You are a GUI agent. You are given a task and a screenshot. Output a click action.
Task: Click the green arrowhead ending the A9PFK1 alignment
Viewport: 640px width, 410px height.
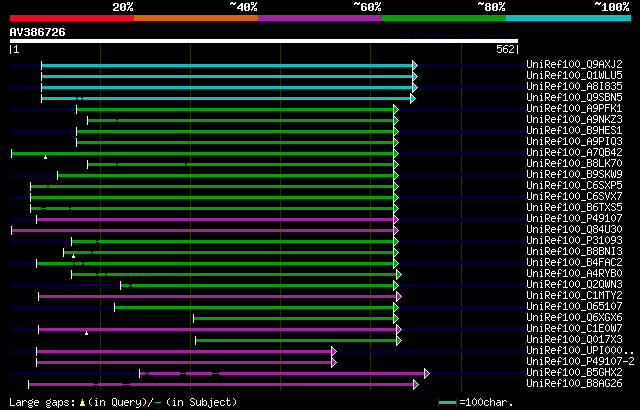point(396,109)
